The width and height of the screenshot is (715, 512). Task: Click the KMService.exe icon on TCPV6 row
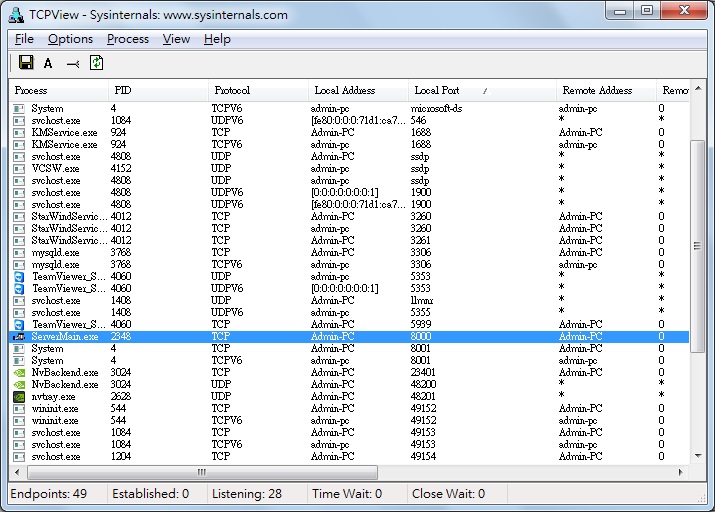[19, 145]
